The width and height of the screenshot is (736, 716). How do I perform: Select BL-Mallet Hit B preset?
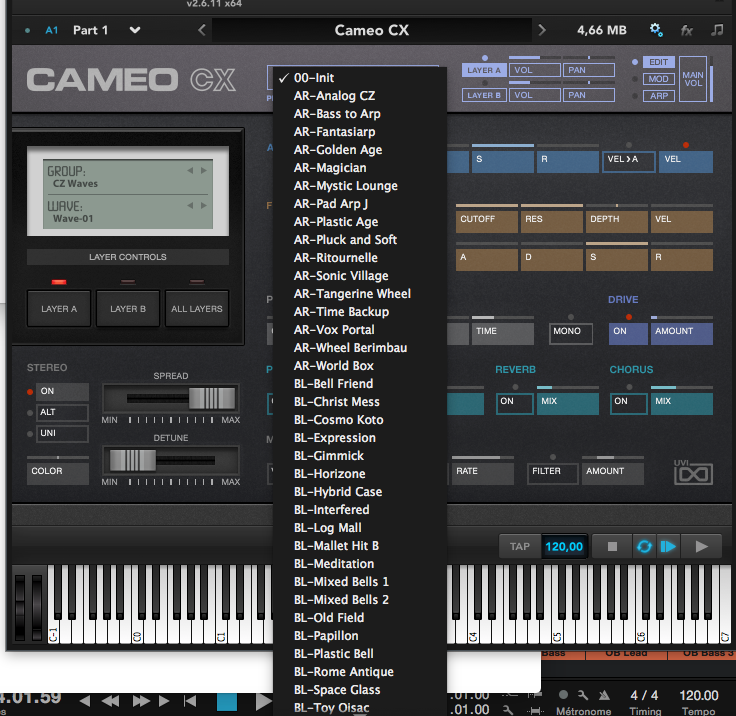click(360, 546)
